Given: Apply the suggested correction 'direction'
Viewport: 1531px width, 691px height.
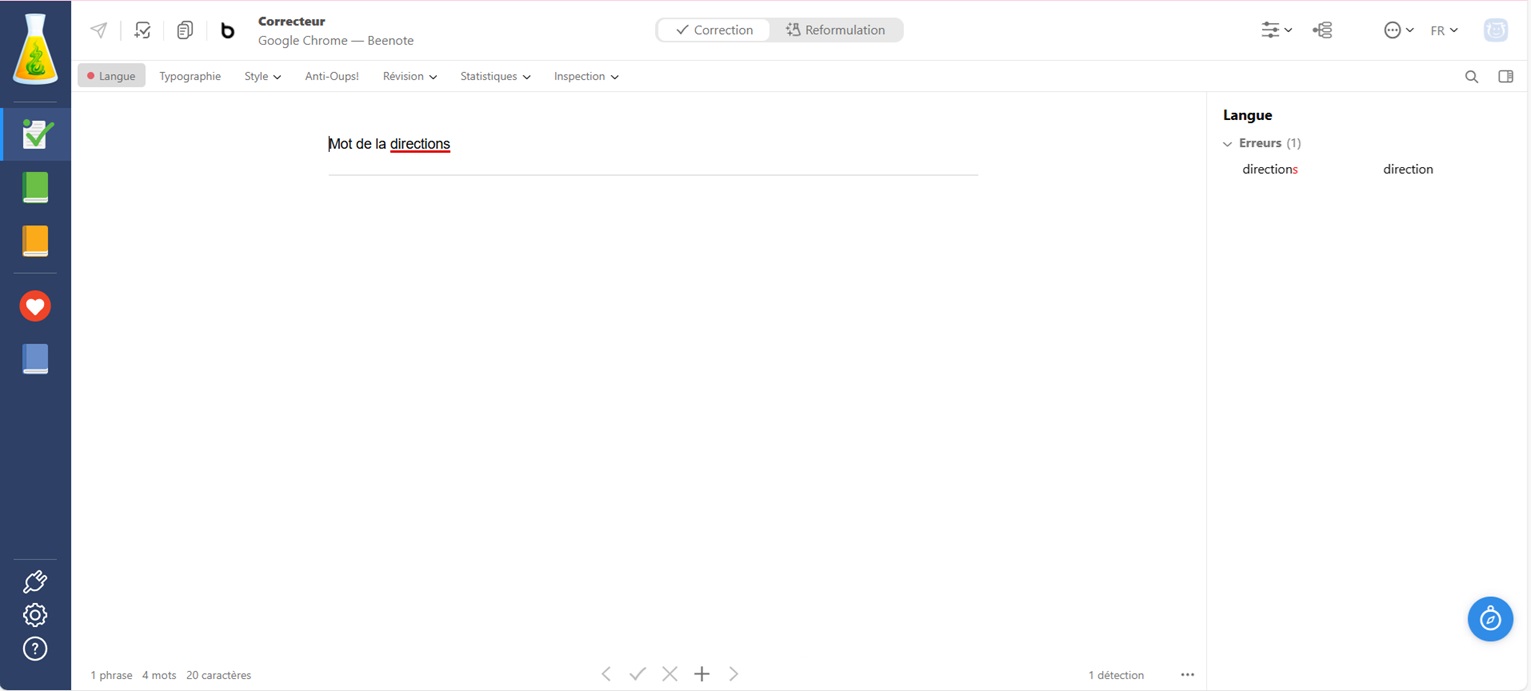Looking at the screenshot, I should point(1407,169).
